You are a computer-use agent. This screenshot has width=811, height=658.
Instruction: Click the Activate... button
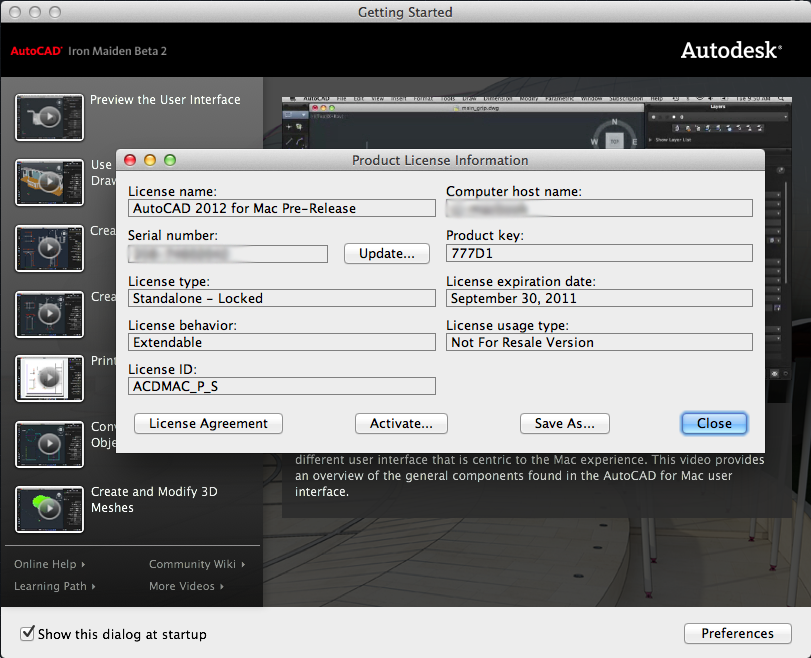tap(401, 423)
